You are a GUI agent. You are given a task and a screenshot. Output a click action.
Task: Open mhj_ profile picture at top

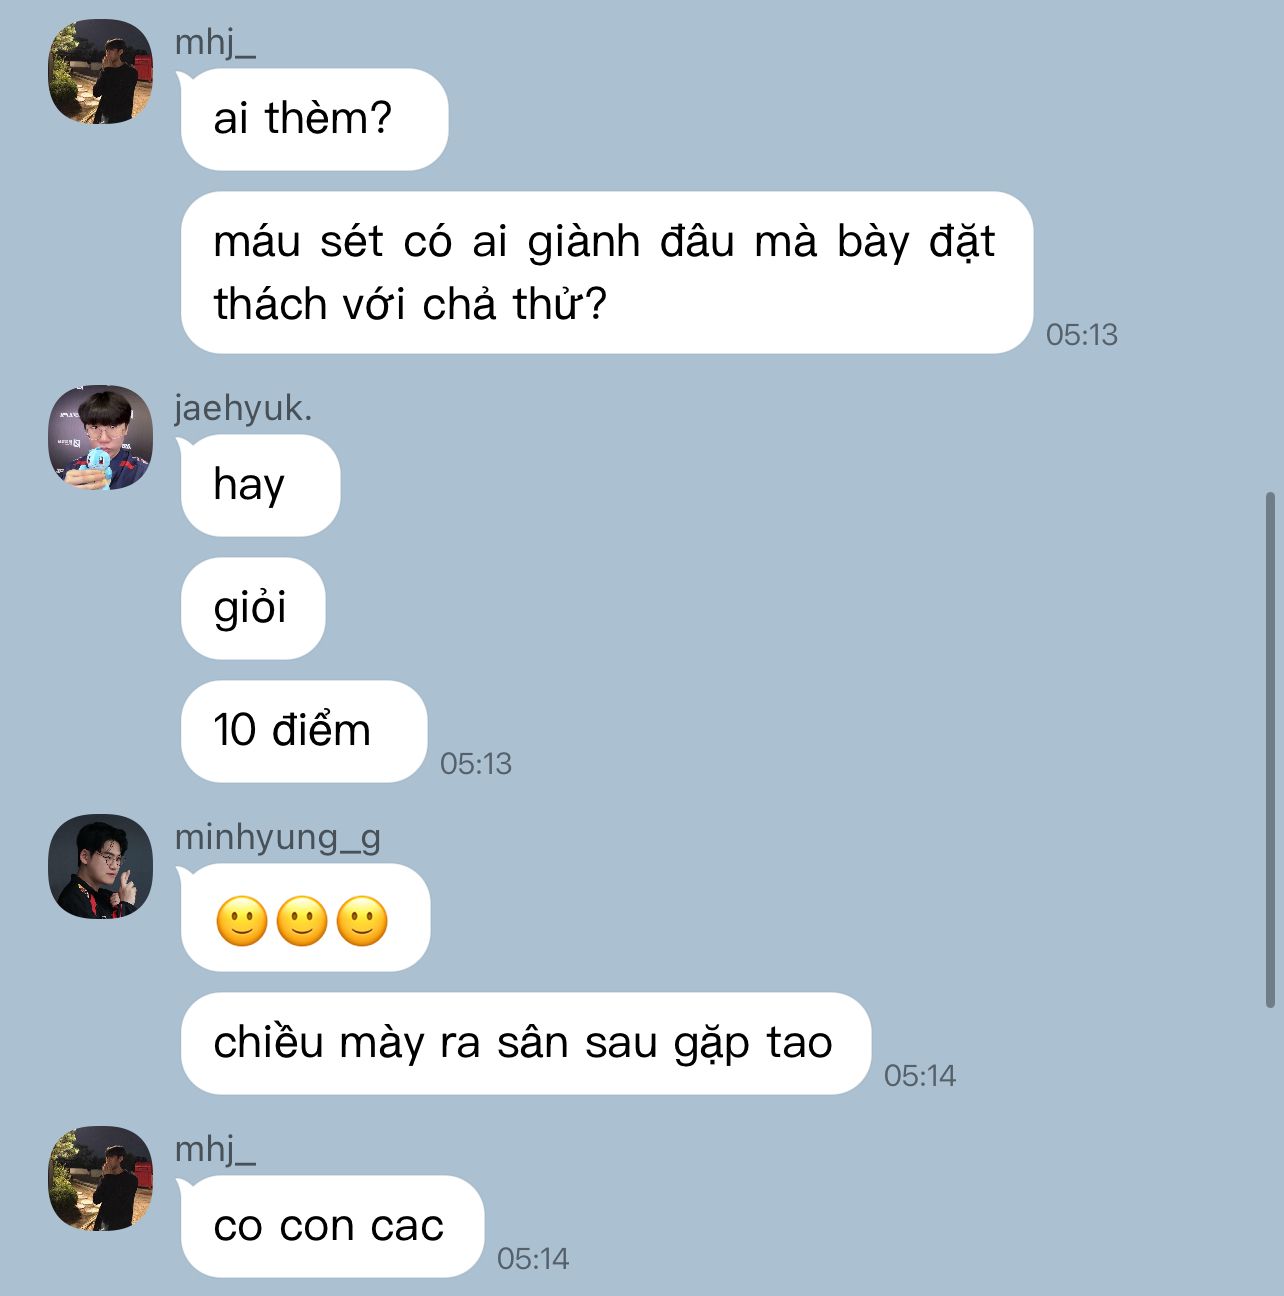(100, 71)
